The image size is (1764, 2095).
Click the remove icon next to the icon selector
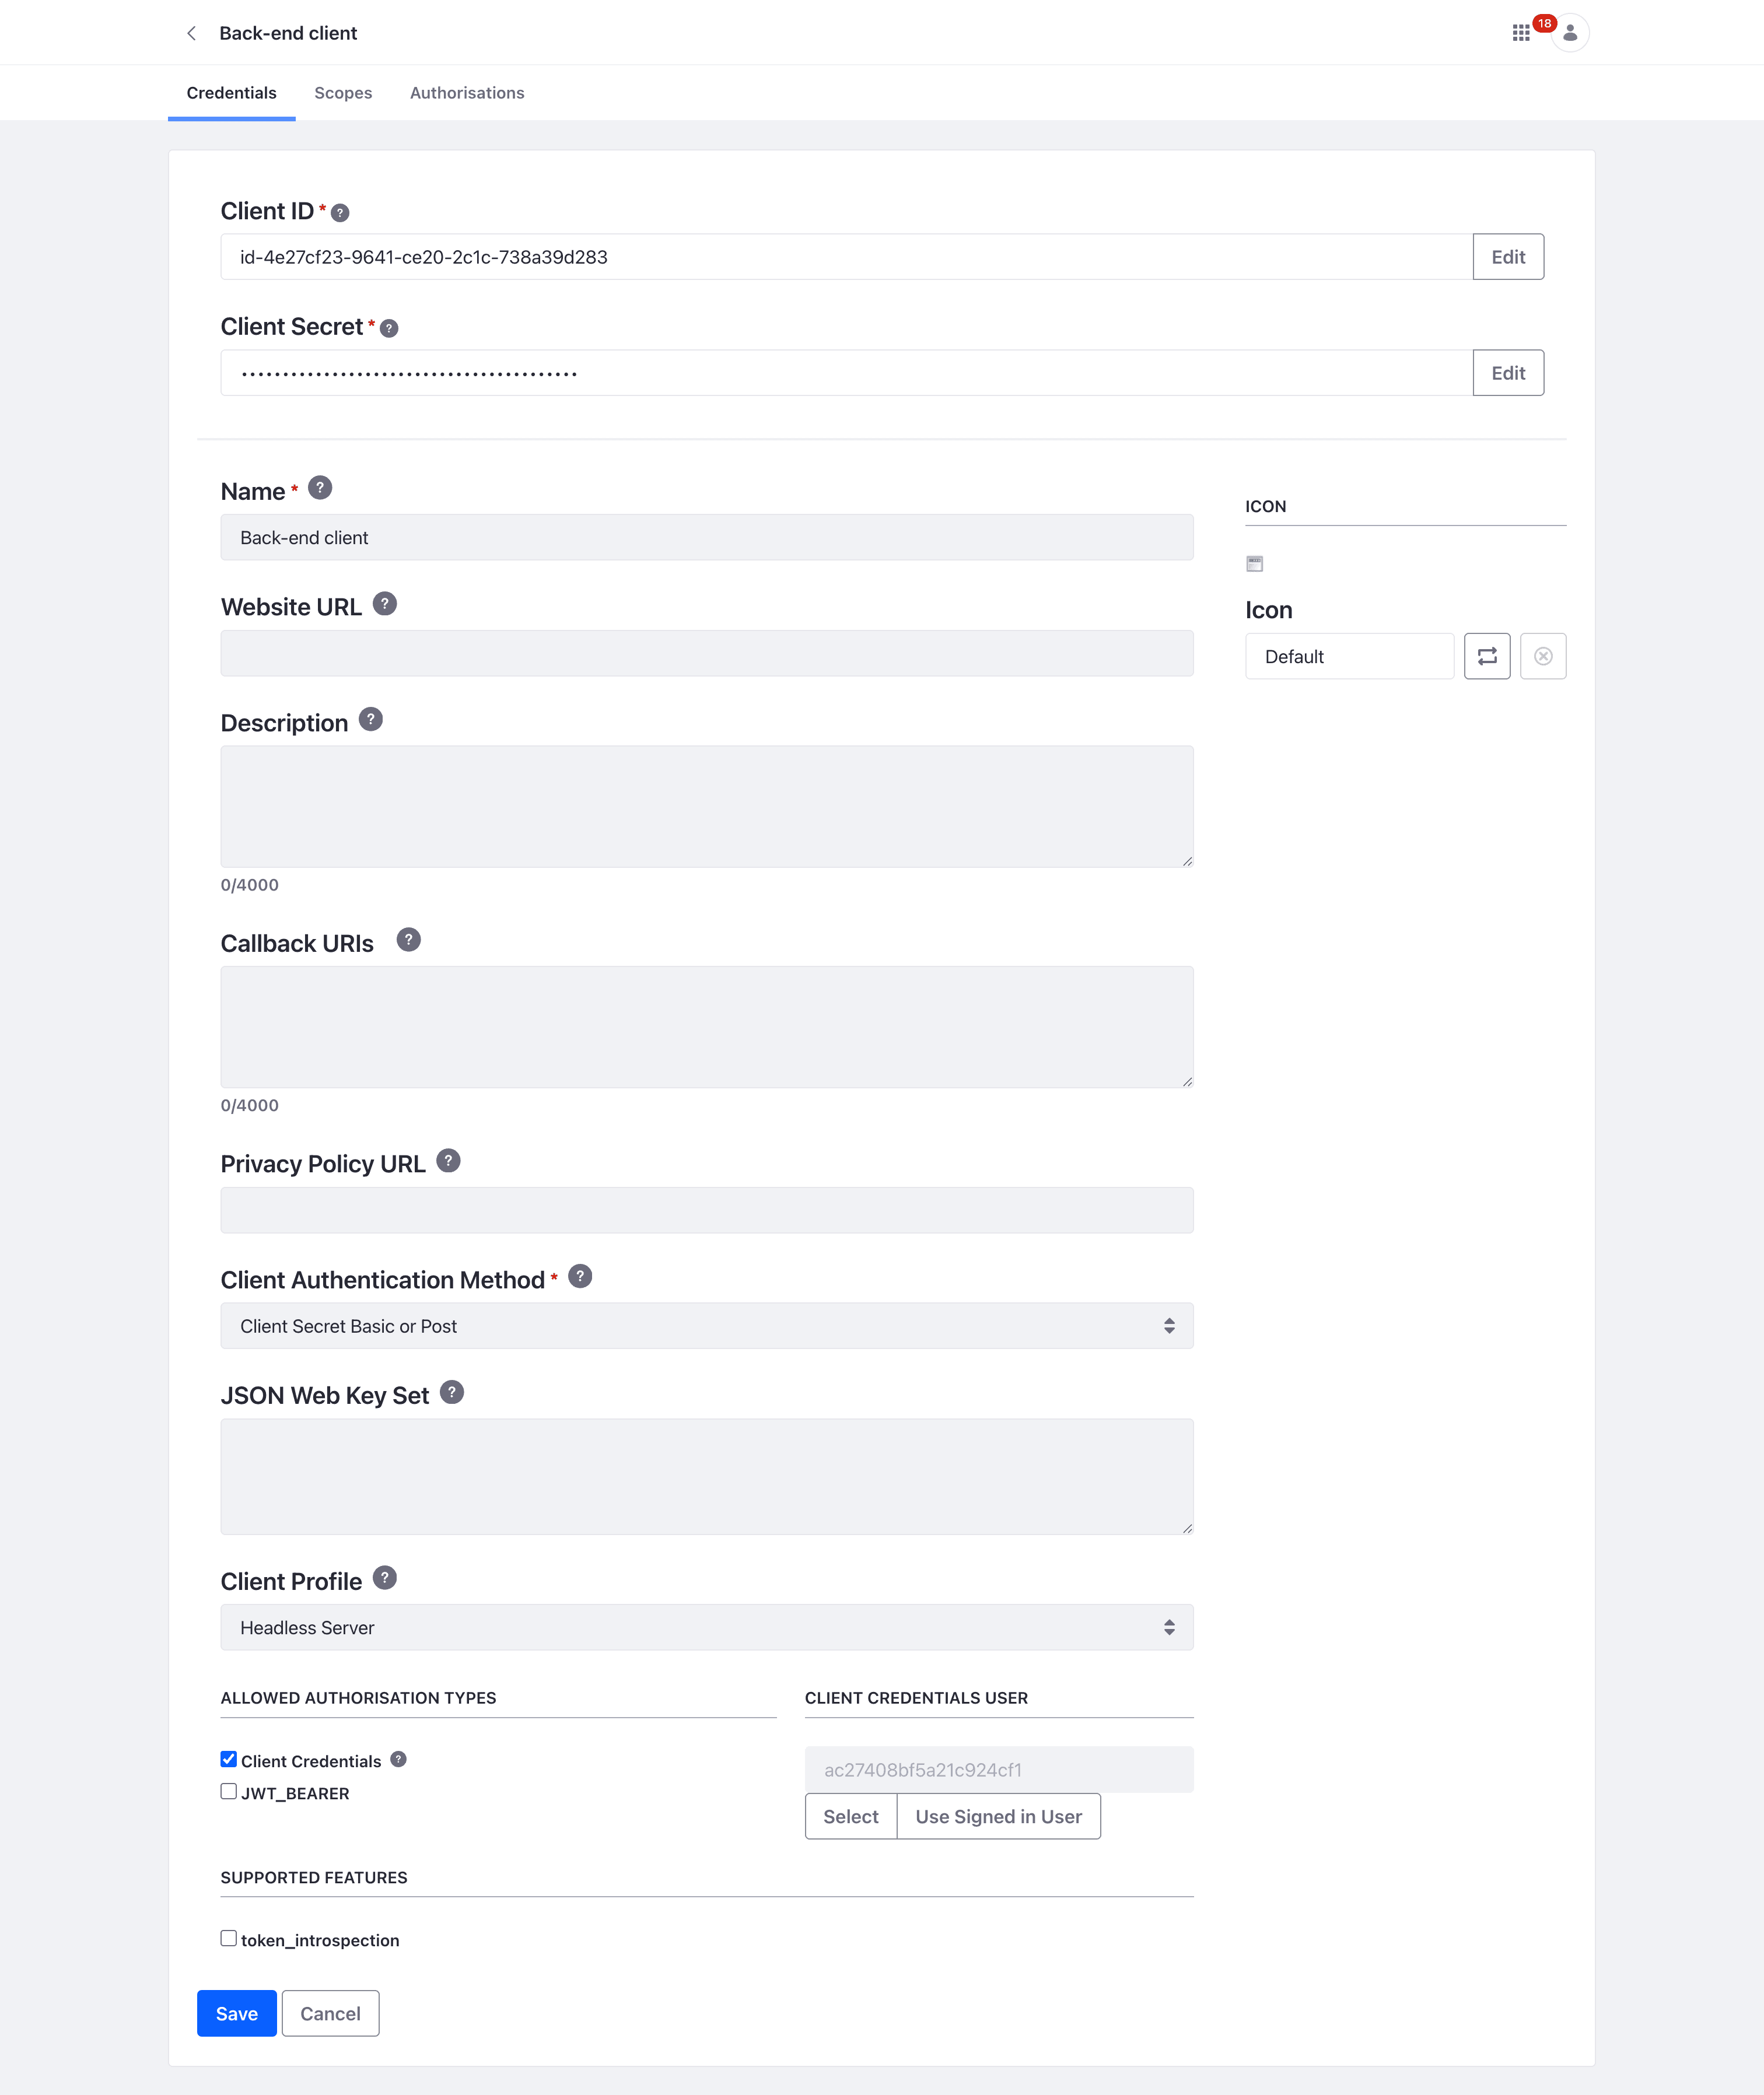pos(1543,656)
